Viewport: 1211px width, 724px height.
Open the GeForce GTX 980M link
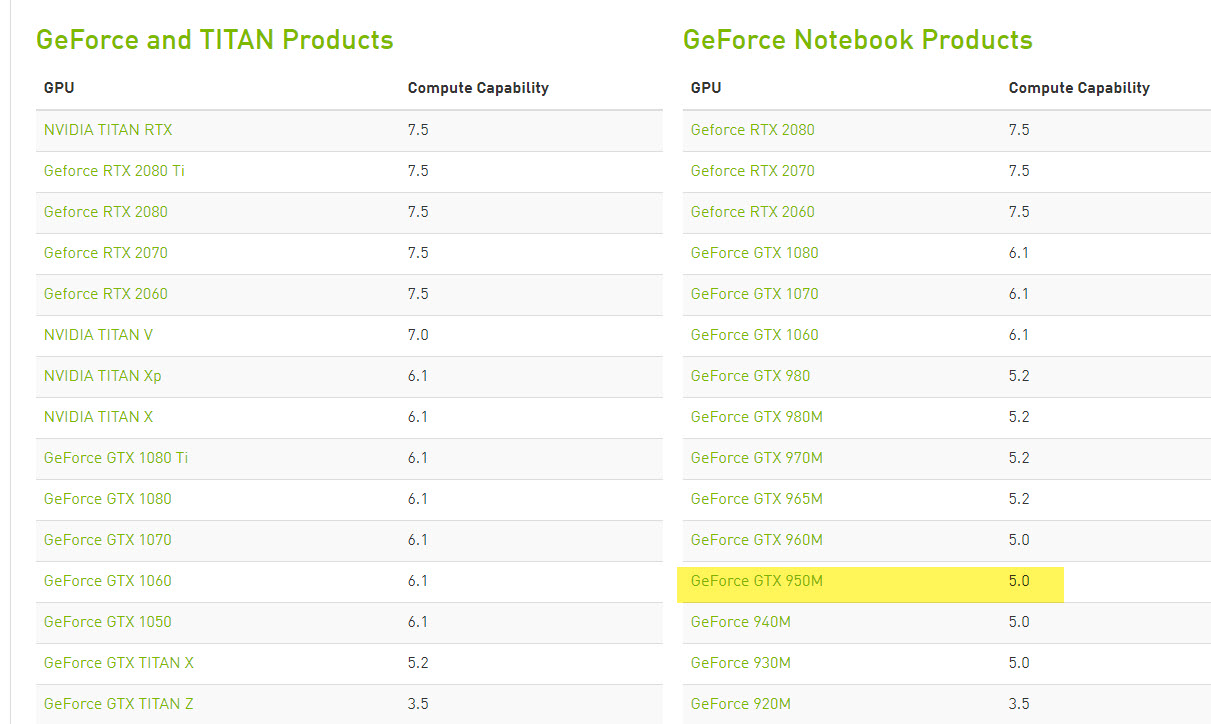pos(757,417)
